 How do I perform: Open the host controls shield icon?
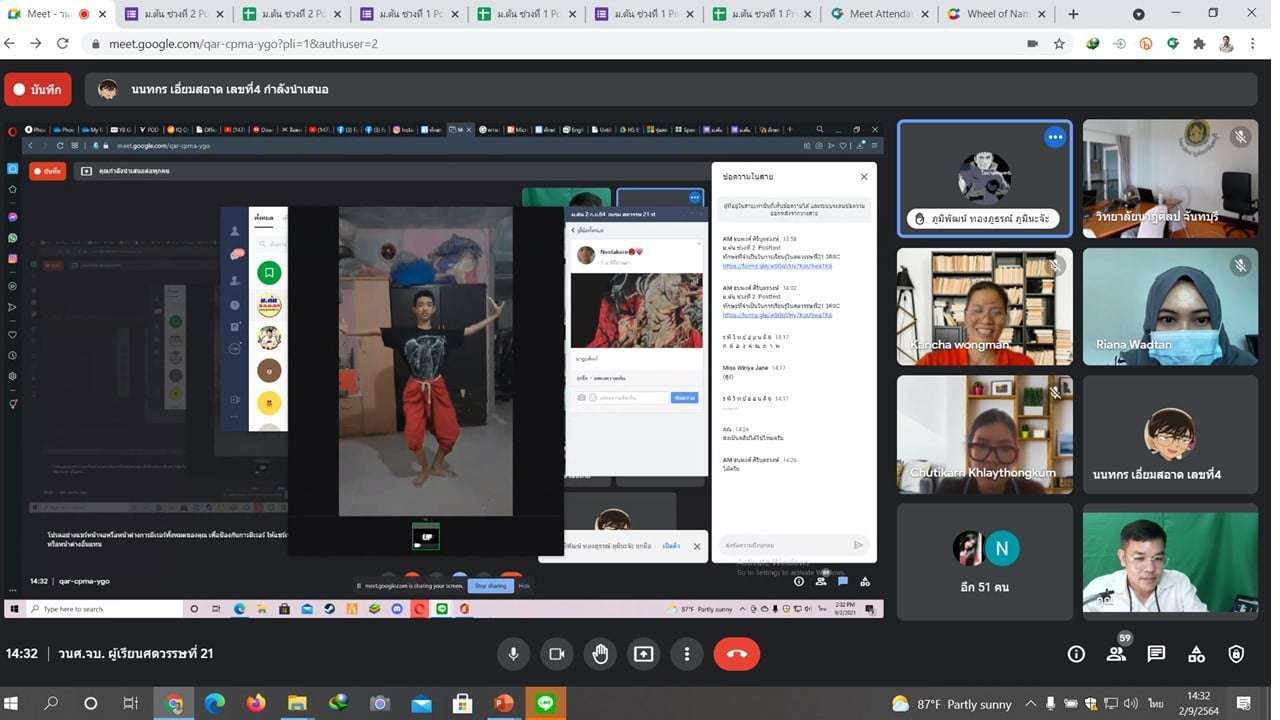1236,654
